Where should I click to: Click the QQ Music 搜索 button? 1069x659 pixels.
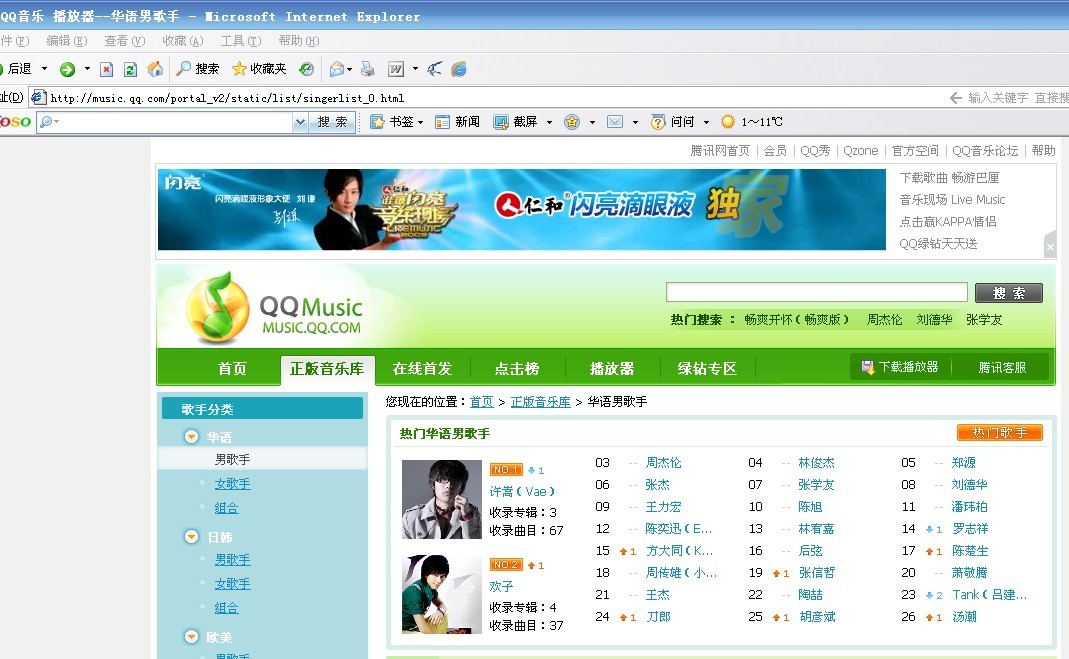(x=1008, y=293)
